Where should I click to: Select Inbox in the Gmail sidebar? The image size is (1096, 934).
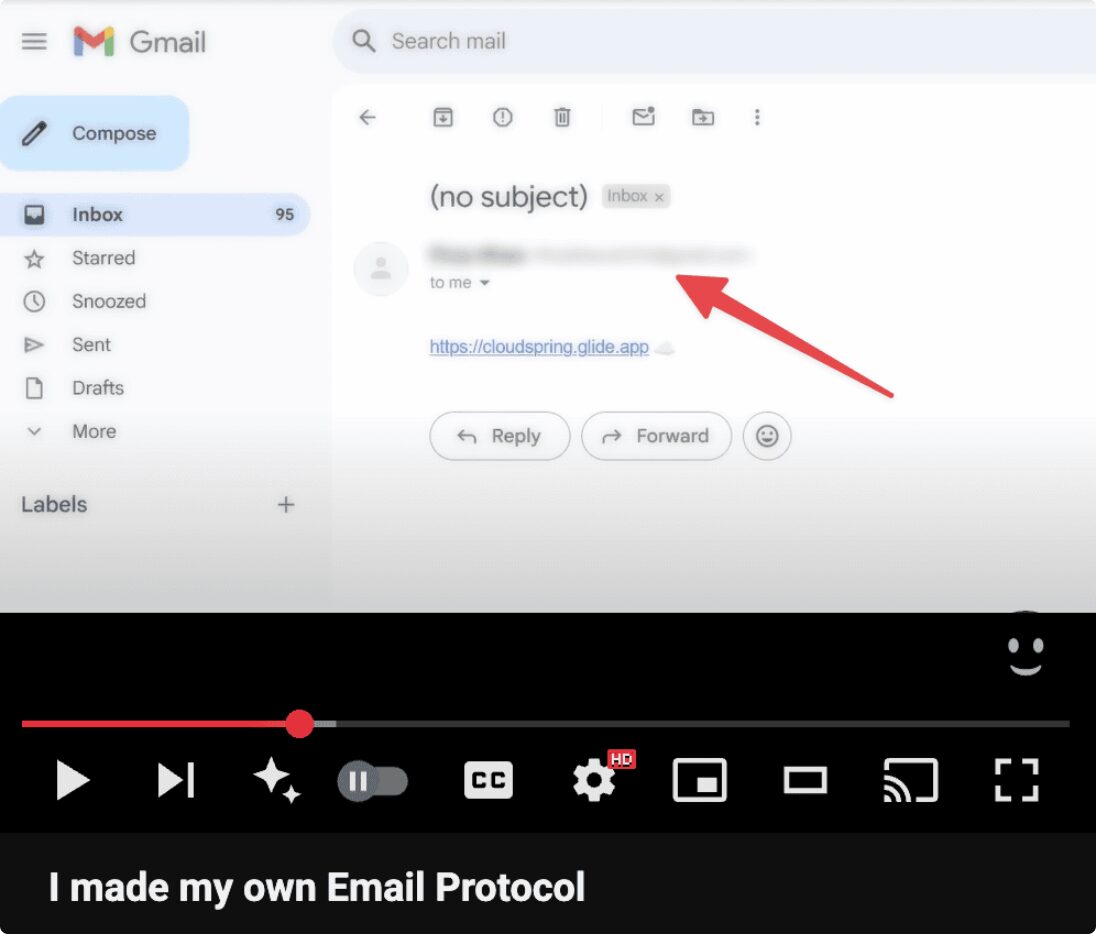97,215
